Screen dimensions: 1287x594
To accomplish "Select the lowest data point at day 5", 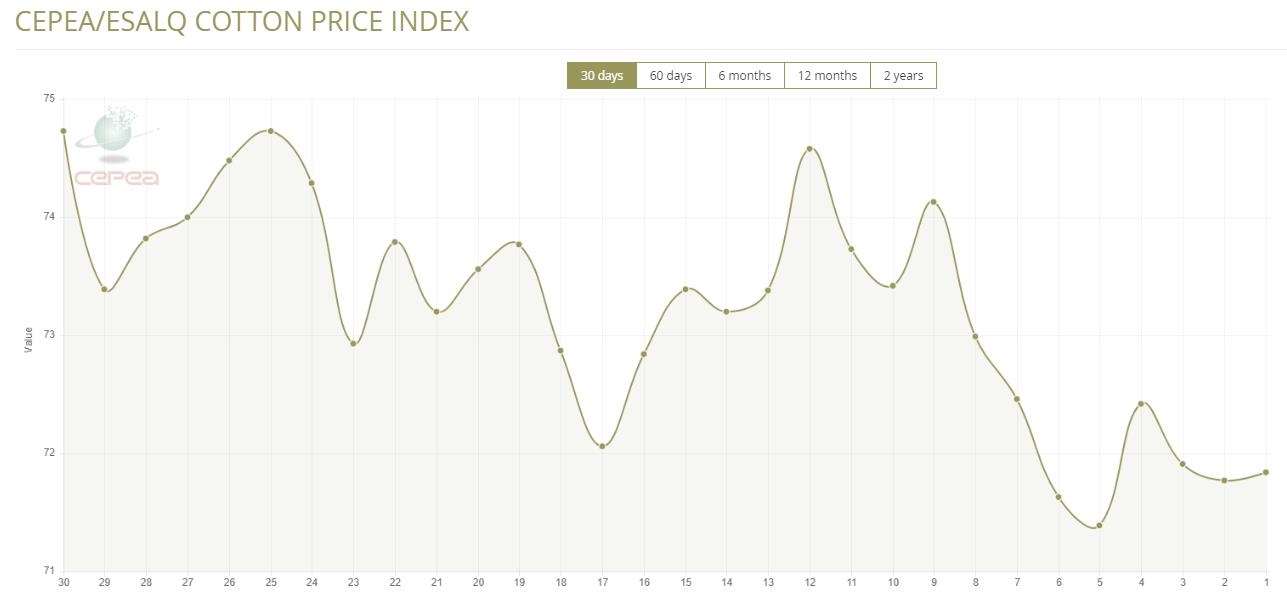I will (x=1099, y=526).
